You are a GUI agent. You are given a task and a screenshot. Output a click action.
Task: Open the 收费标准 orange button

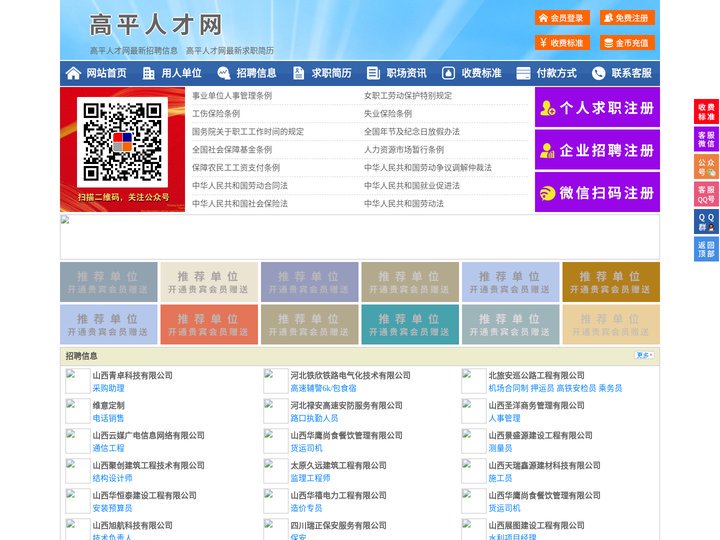coord(562,43)
